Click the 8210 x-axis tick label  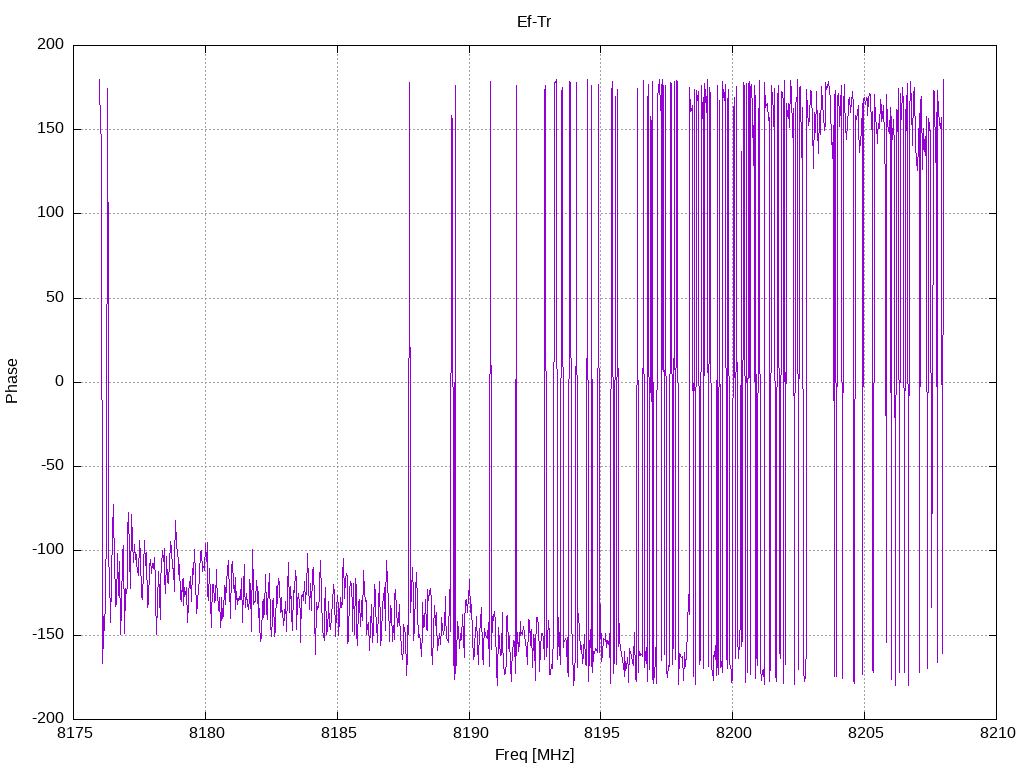997,733
